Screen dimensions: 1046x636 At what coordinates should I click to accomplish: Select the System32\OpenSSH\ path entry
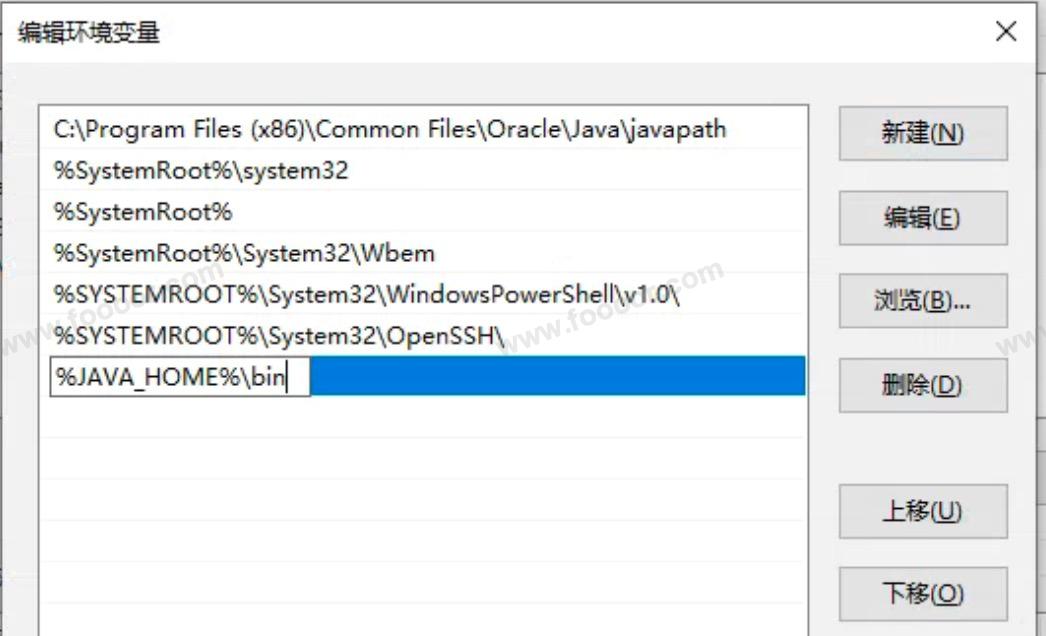[x=279, y=337]
